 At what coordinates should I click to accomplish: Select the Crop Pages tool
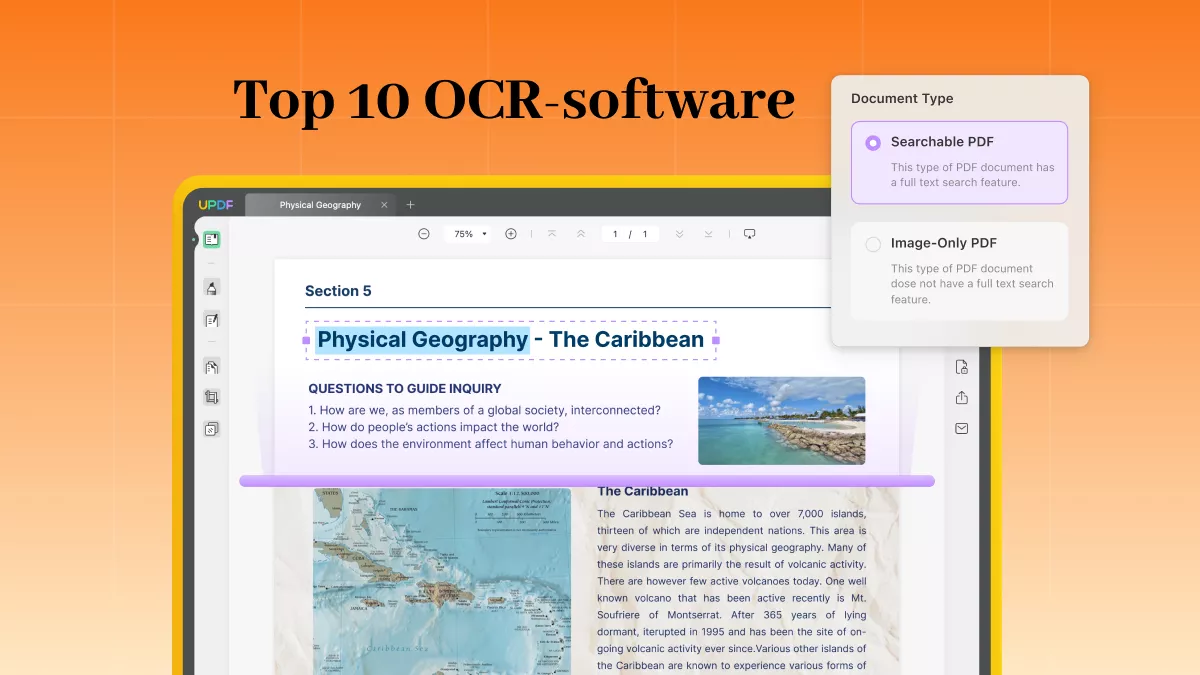tap(212, 396)
